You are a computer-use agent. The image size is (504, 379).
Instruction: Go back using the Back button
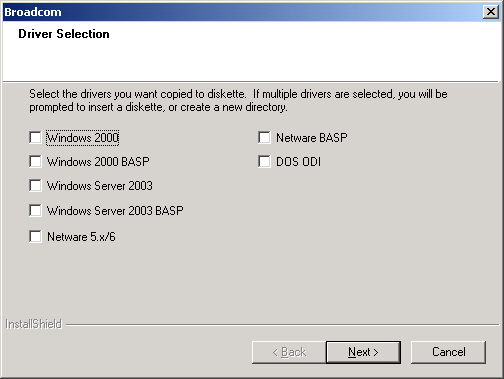click(x=289, y=352)
